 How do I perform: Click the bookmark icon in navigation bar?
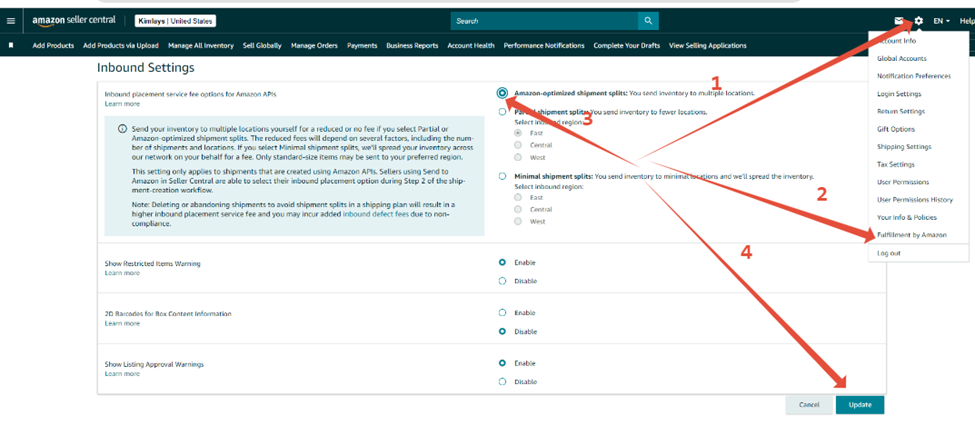click(11, 45)
